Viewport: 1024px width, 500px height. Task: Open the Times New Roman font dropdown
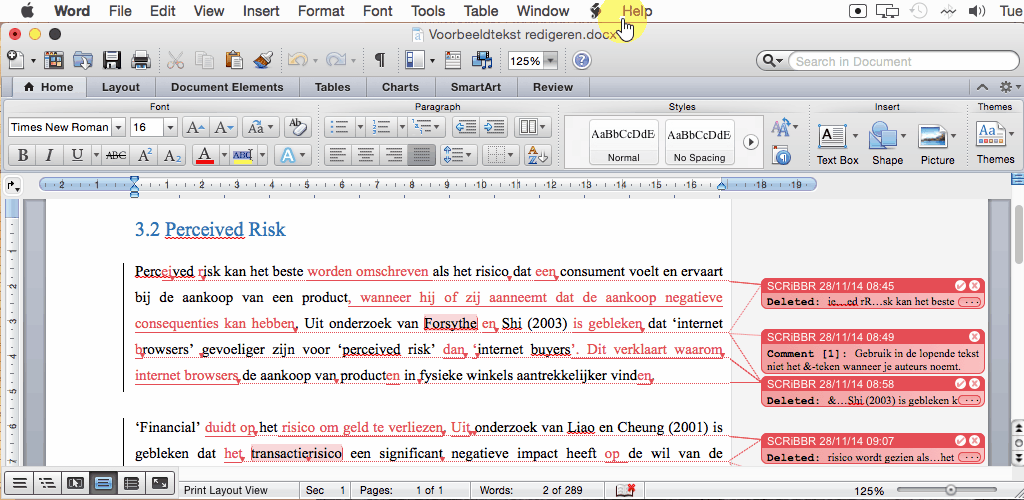click(118, 127)
